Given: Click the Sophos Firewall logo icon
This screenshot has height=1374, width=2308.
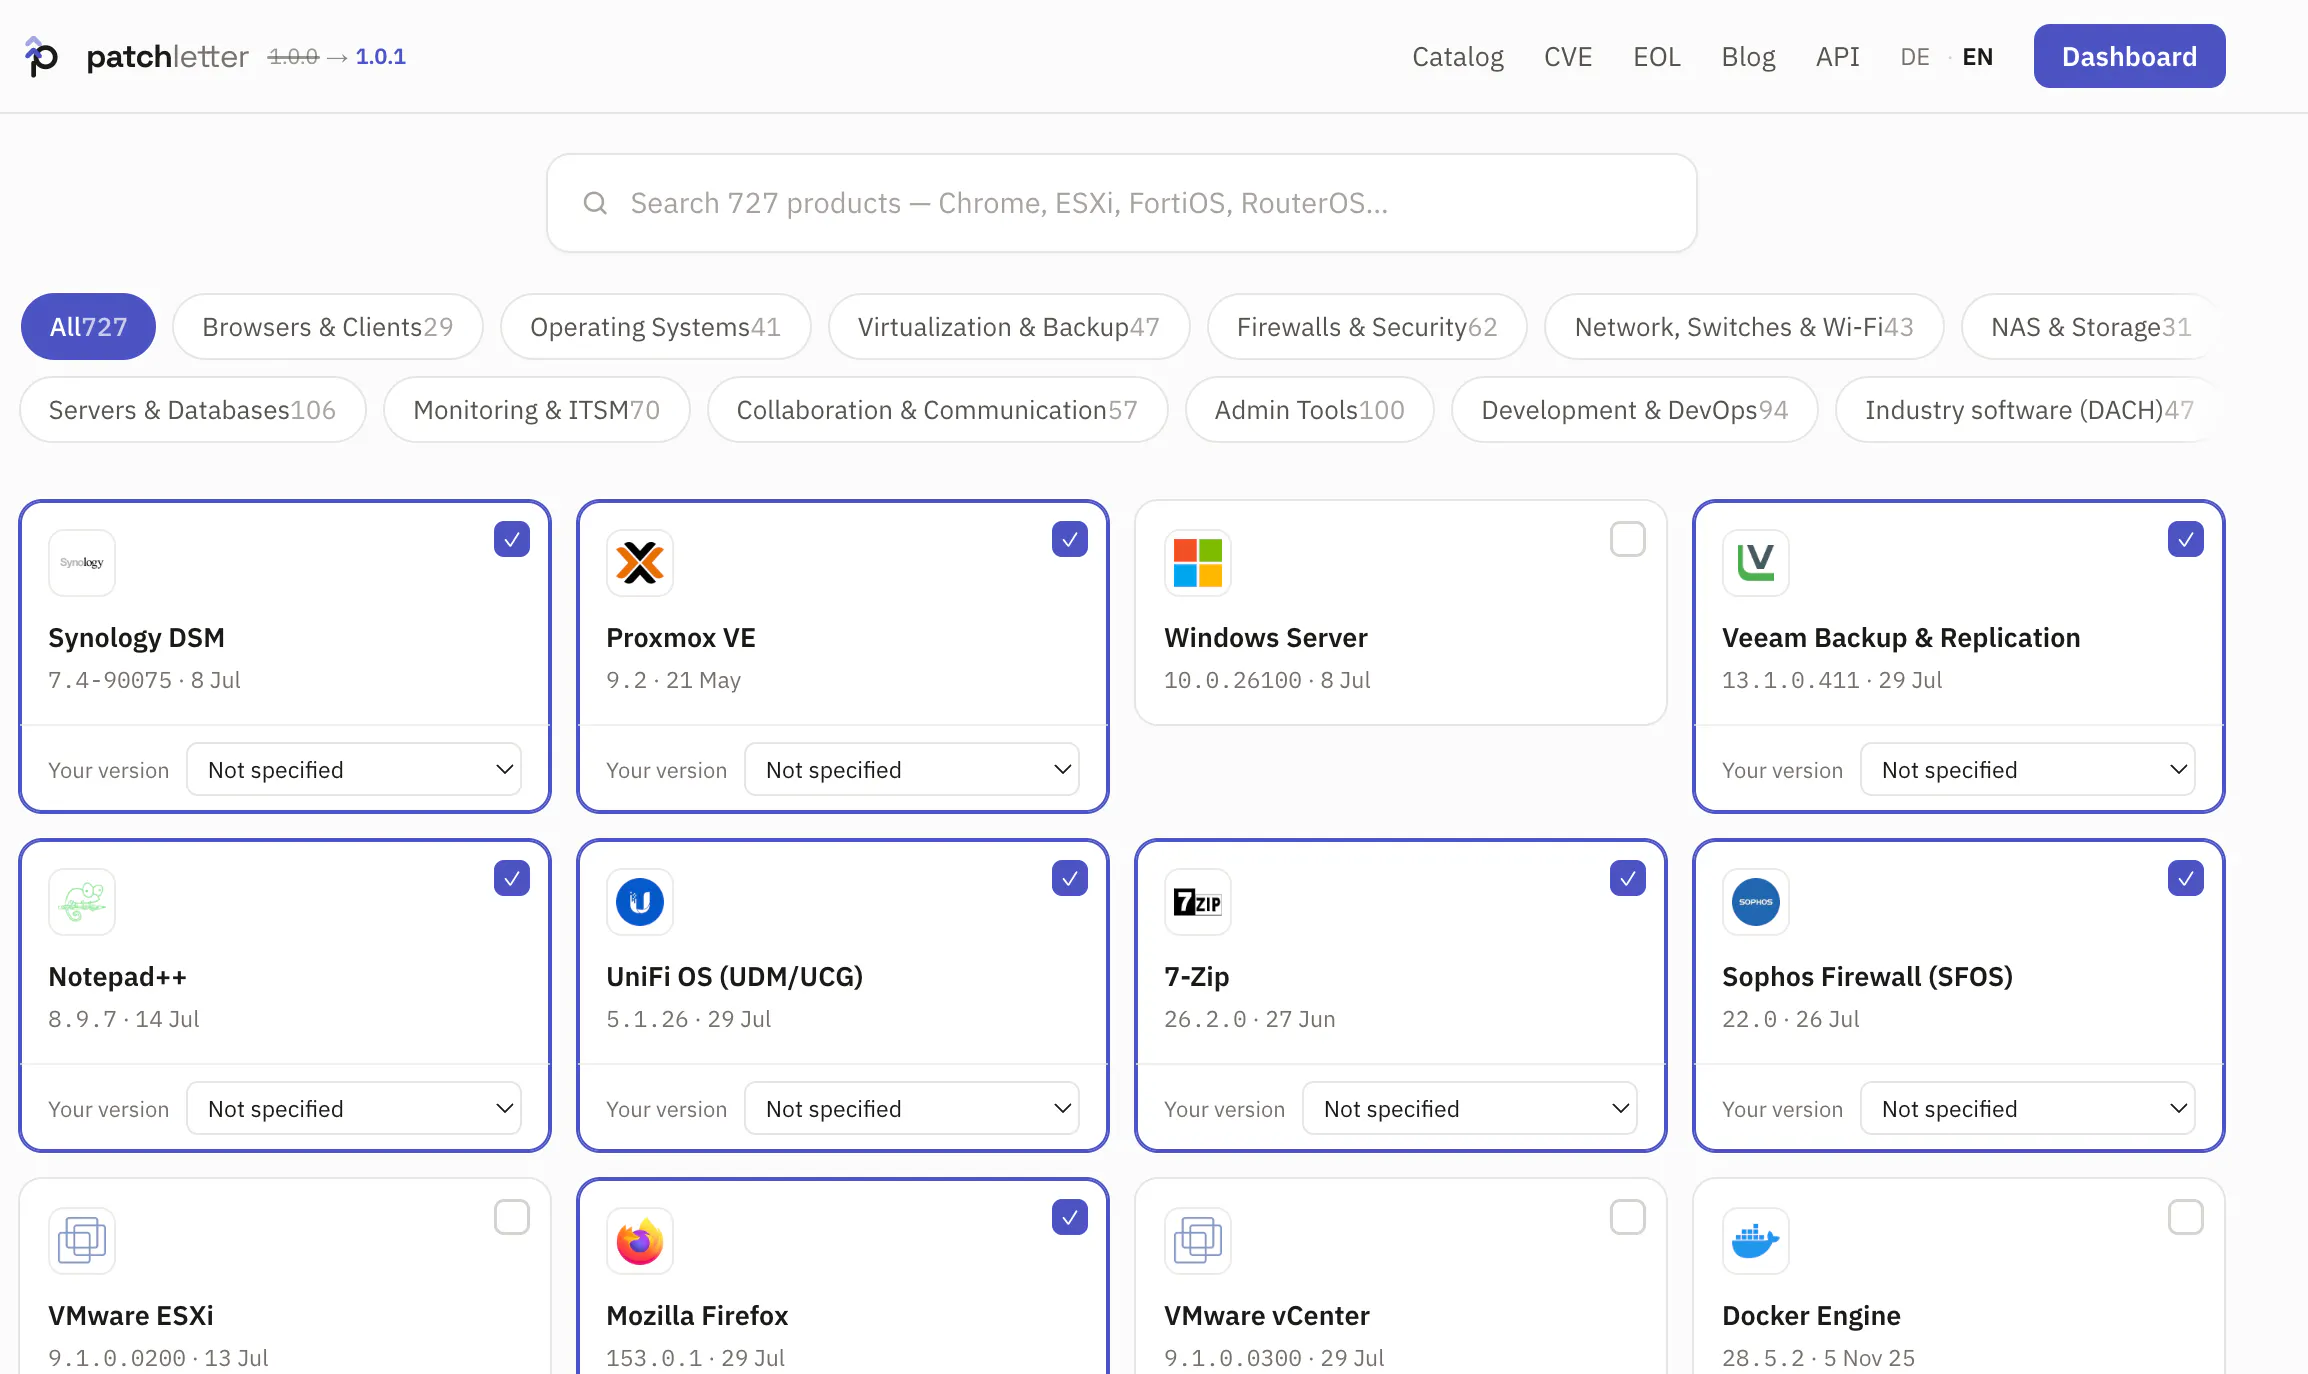Looking at the screenshot, I should (1756, 902).
